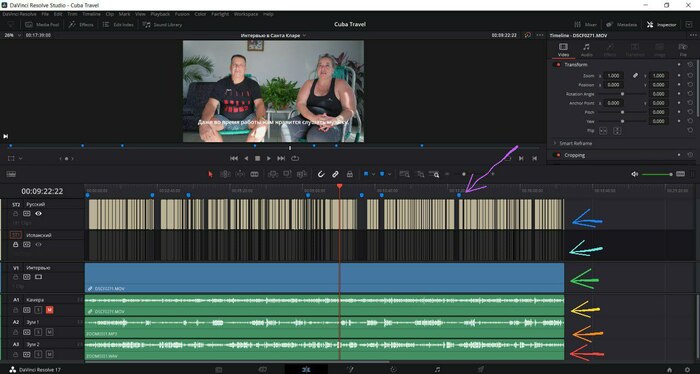The height and width of the screenshot is (374, 700).
Task: Switch to the Audio inspector tab
Action: [587, 50]
